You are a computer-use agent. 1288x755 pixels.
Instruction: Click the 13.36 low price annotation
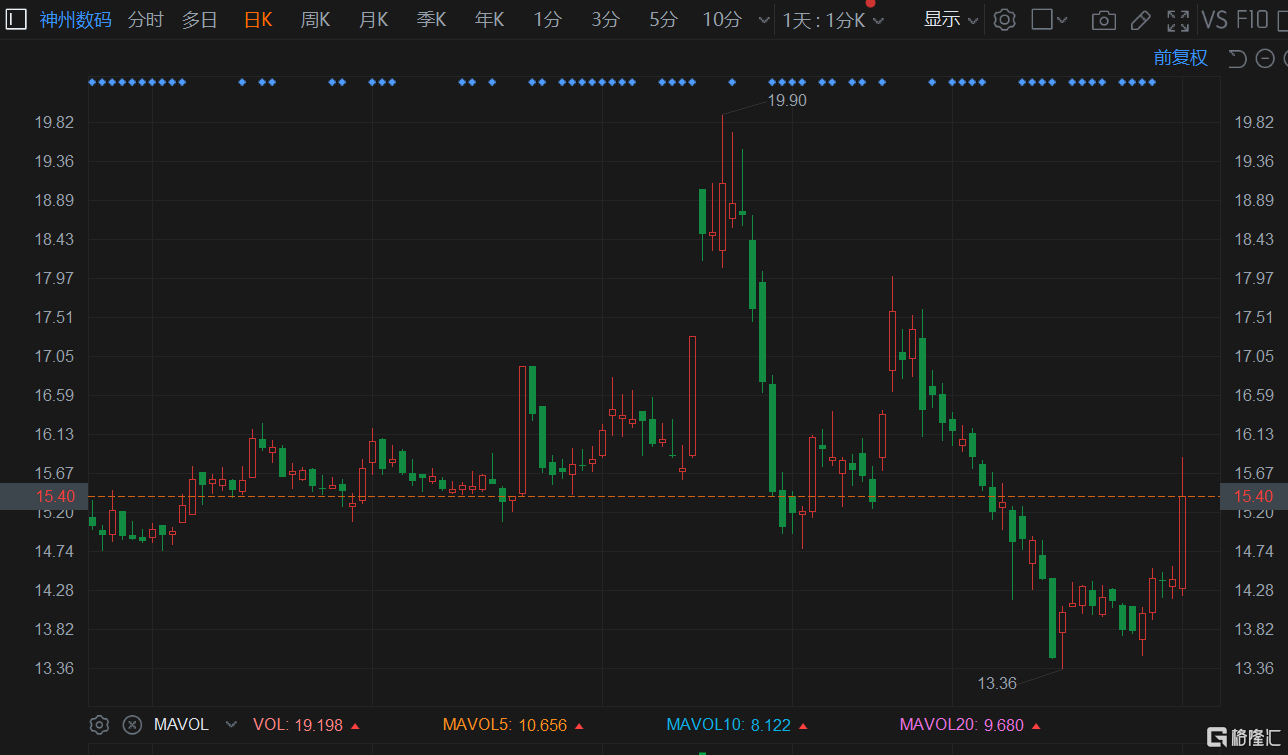click(x=997, y=683)
